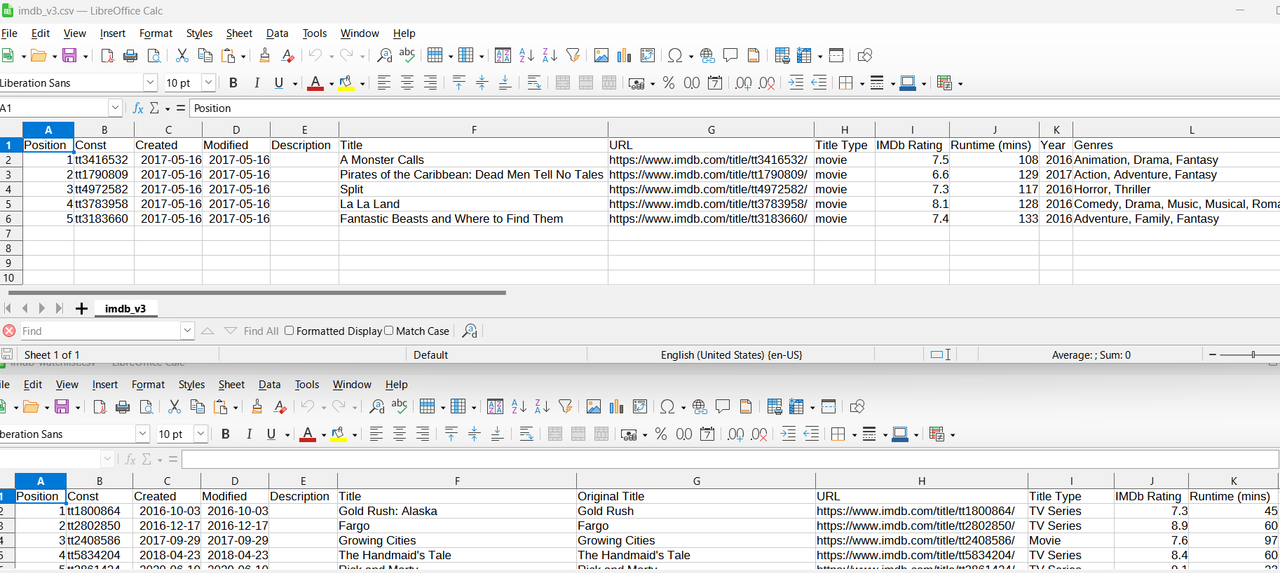Click Sort Descending icon, top window
The image size is (1280, 573).
[x=549, y=55]
